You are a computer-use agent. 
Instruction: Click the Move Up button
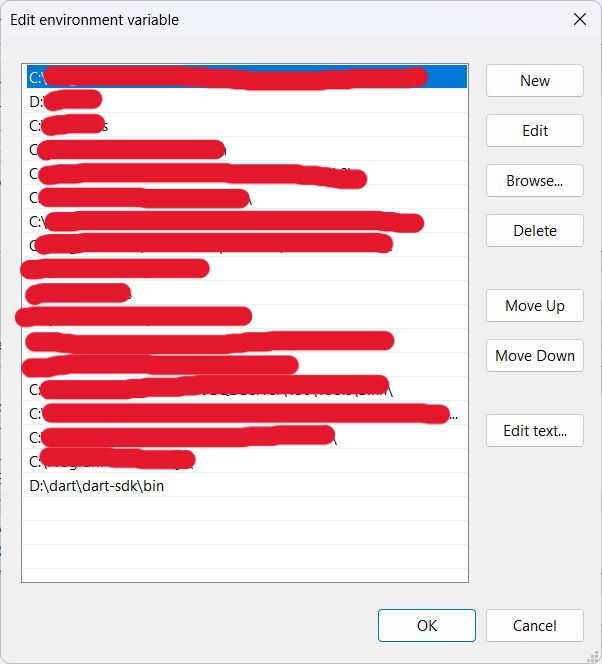(x=535, y=305)
